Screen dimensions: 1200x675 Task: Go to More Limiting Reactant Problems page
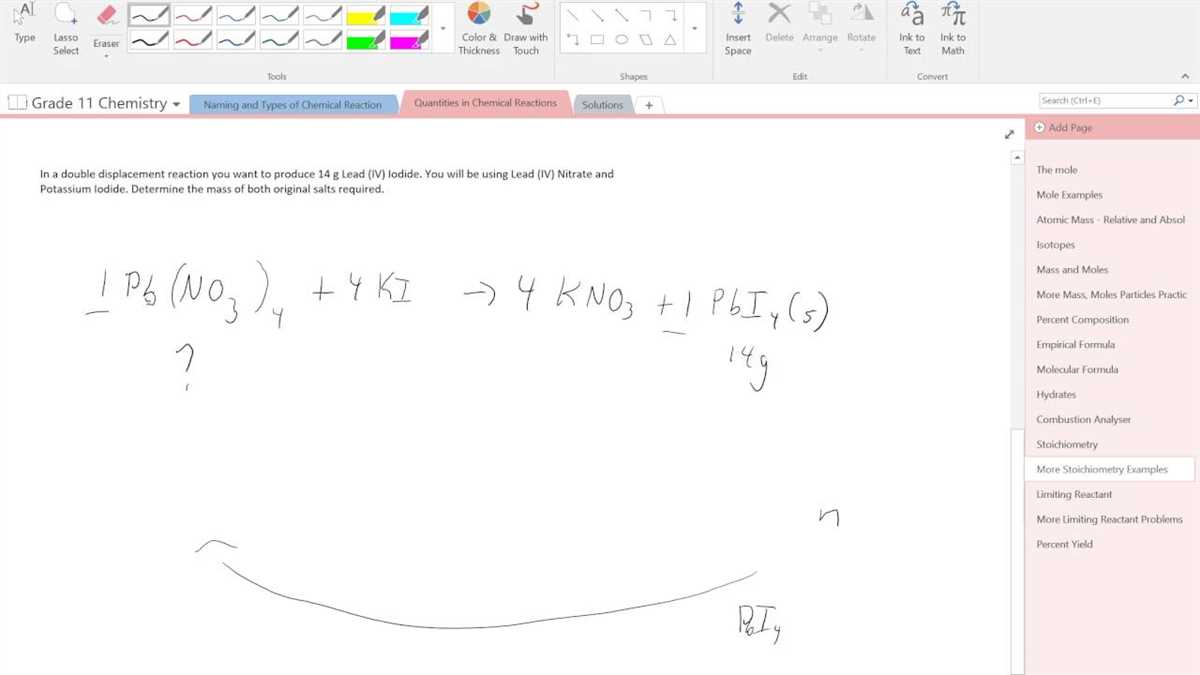[x=1110, y=520]
